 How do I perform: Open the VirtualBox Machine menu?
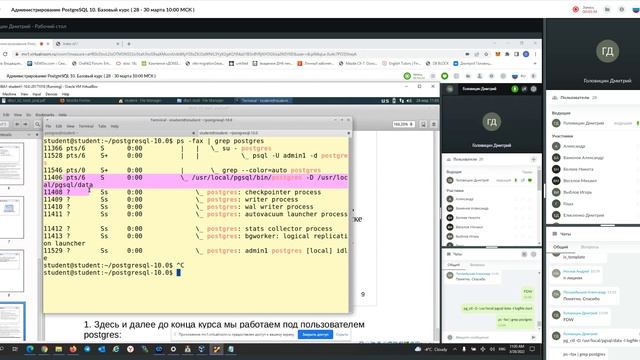(x=9, y=94)
